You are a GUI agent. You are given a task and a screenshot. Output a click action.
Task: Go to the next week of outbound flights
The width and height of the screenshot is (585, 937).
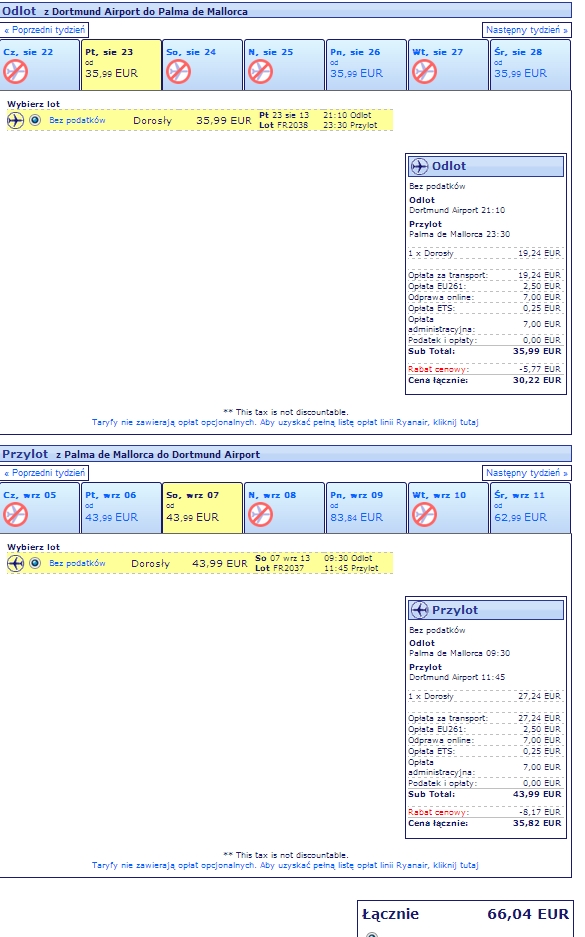[526, 30]
